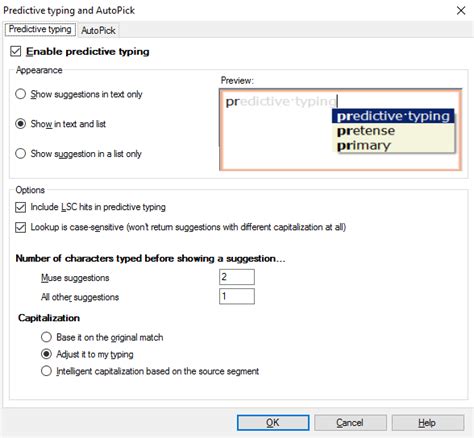Click the OK button
The height and width of the screenshot is (438, 474).
[273, 423]
